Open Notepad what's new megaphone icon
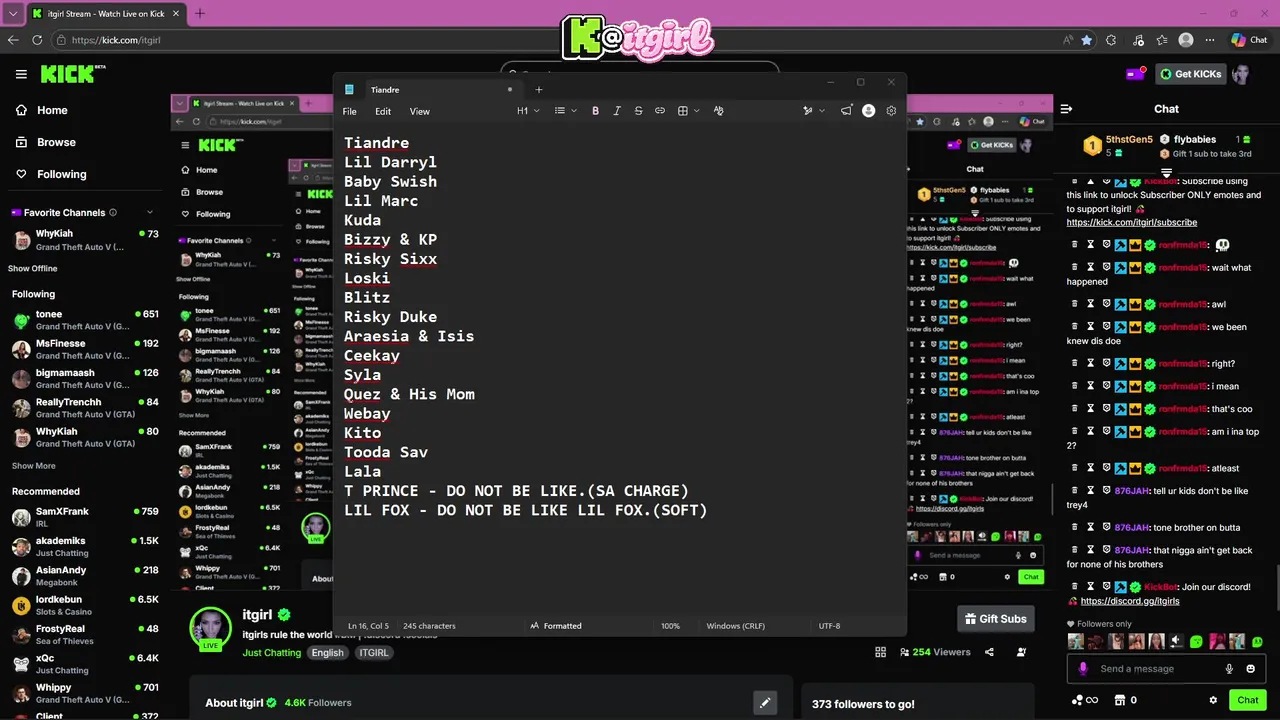Viewport: 1280px width, 720px height. pyautogui.click(x=846, y=111)
